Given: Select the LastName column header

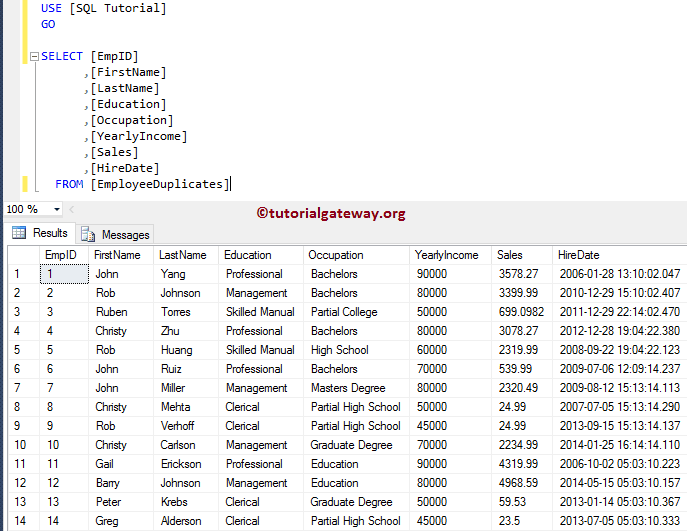Looking at the screenshot, I should coord(186,255).
